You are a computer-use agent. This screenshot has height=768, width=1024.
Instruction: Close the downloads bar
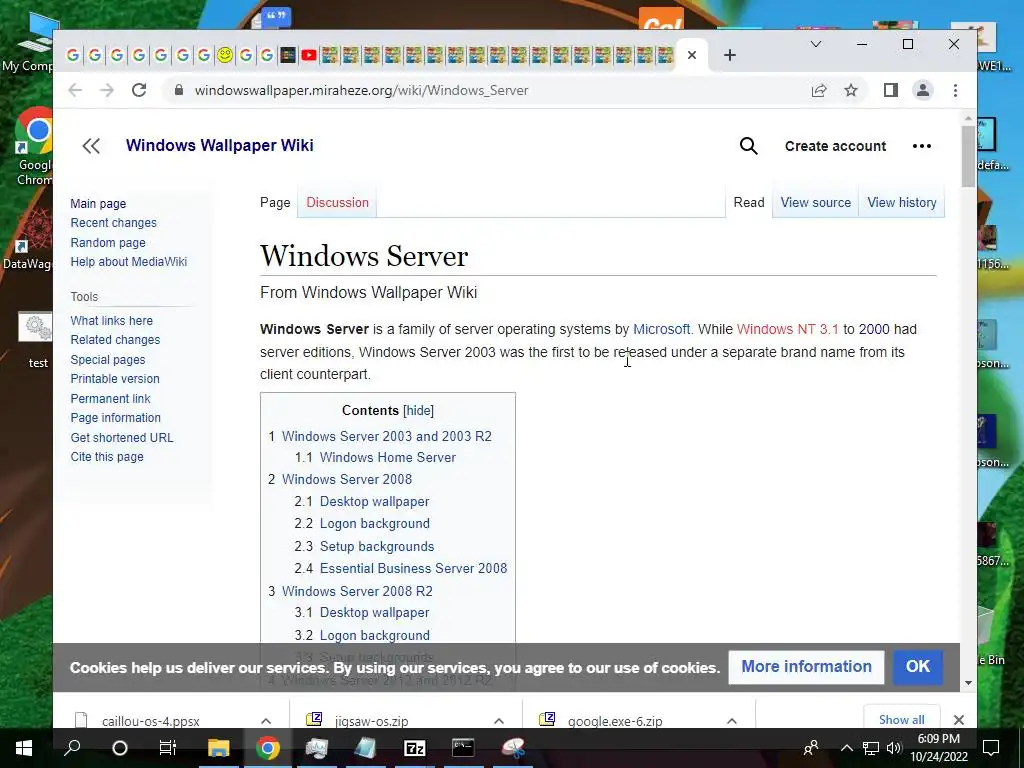point(959,720)
